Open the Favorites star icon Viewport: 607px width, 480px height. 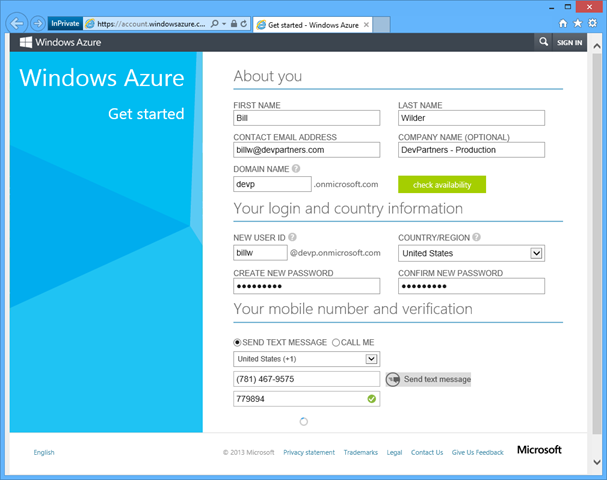(578, 22)
